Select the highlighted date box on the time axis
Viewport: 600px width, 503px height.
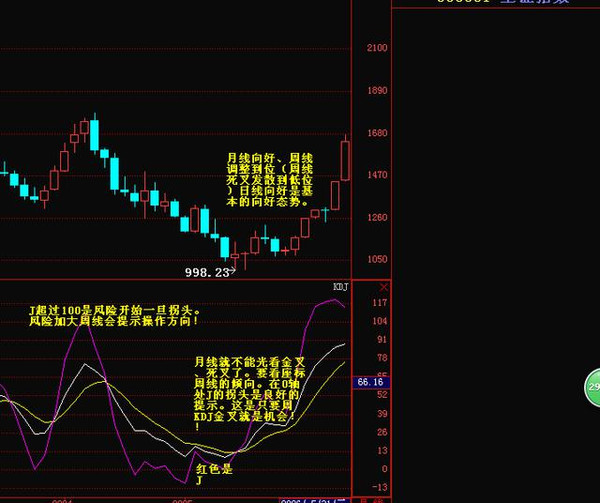click(x=315, y=501)
